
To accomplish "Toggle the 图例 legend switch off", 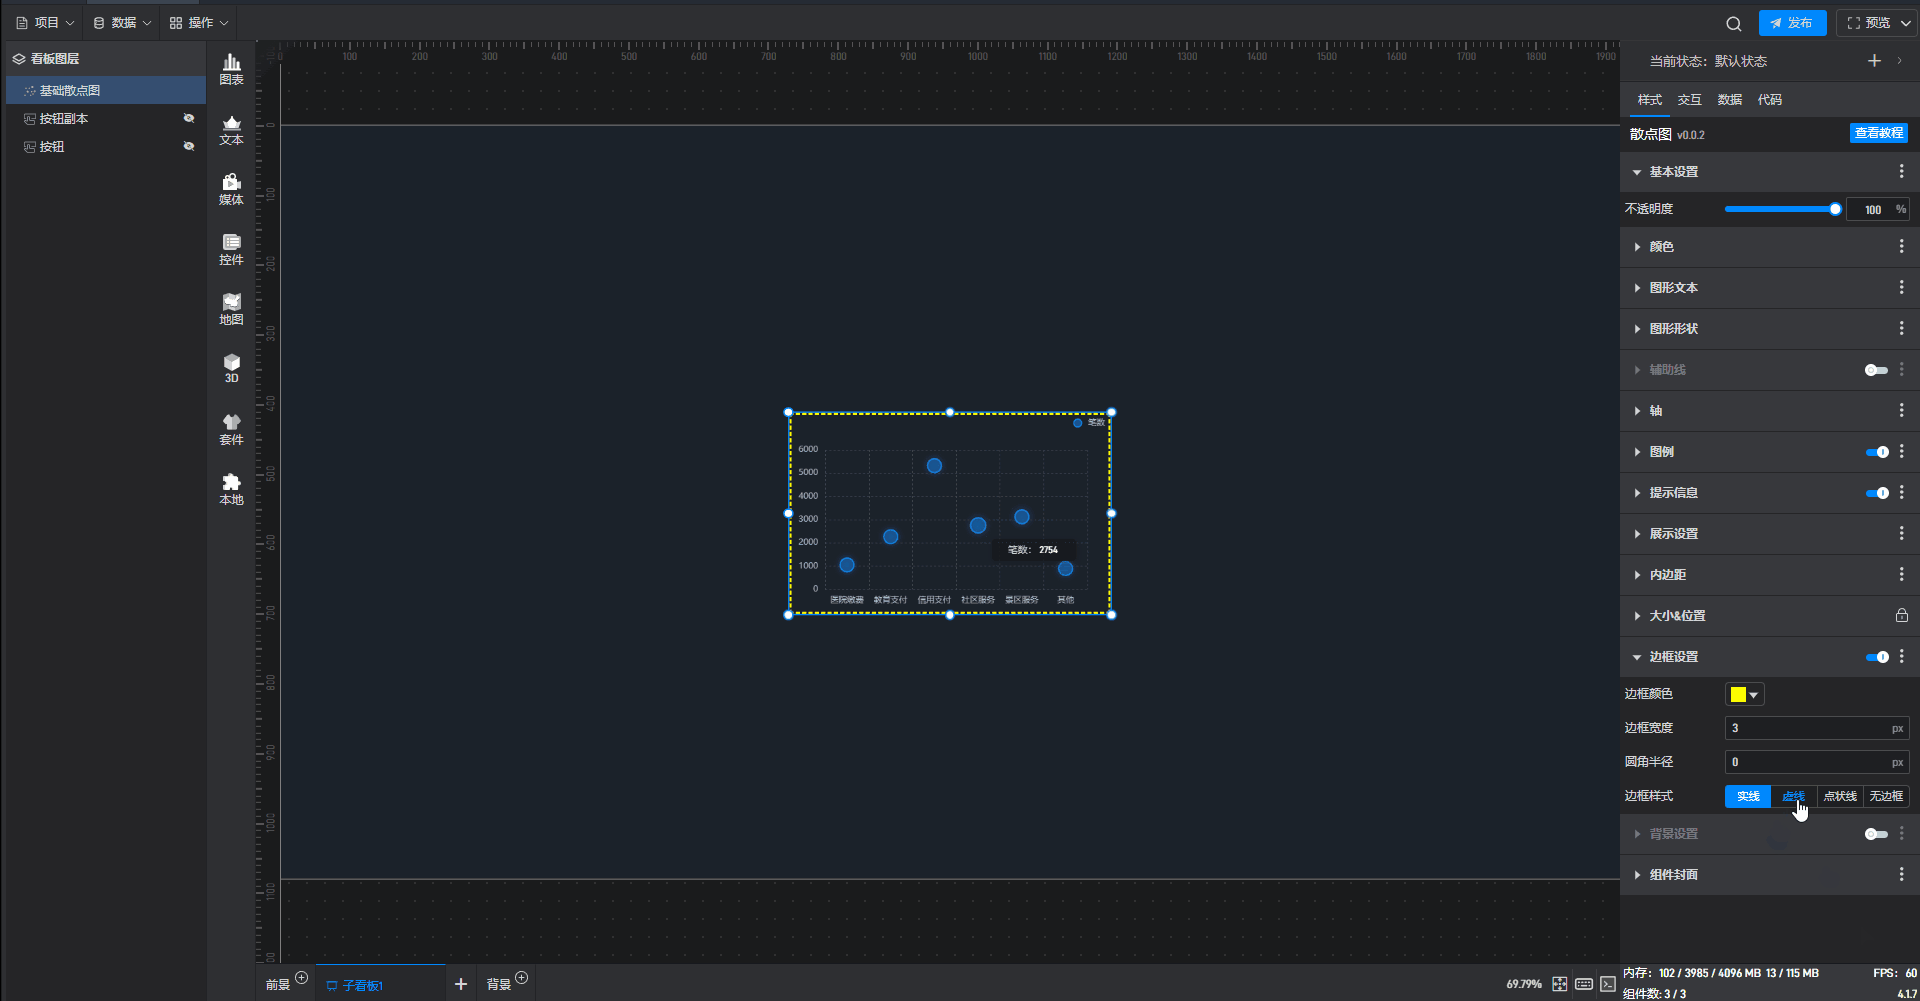I will 1876,452.
